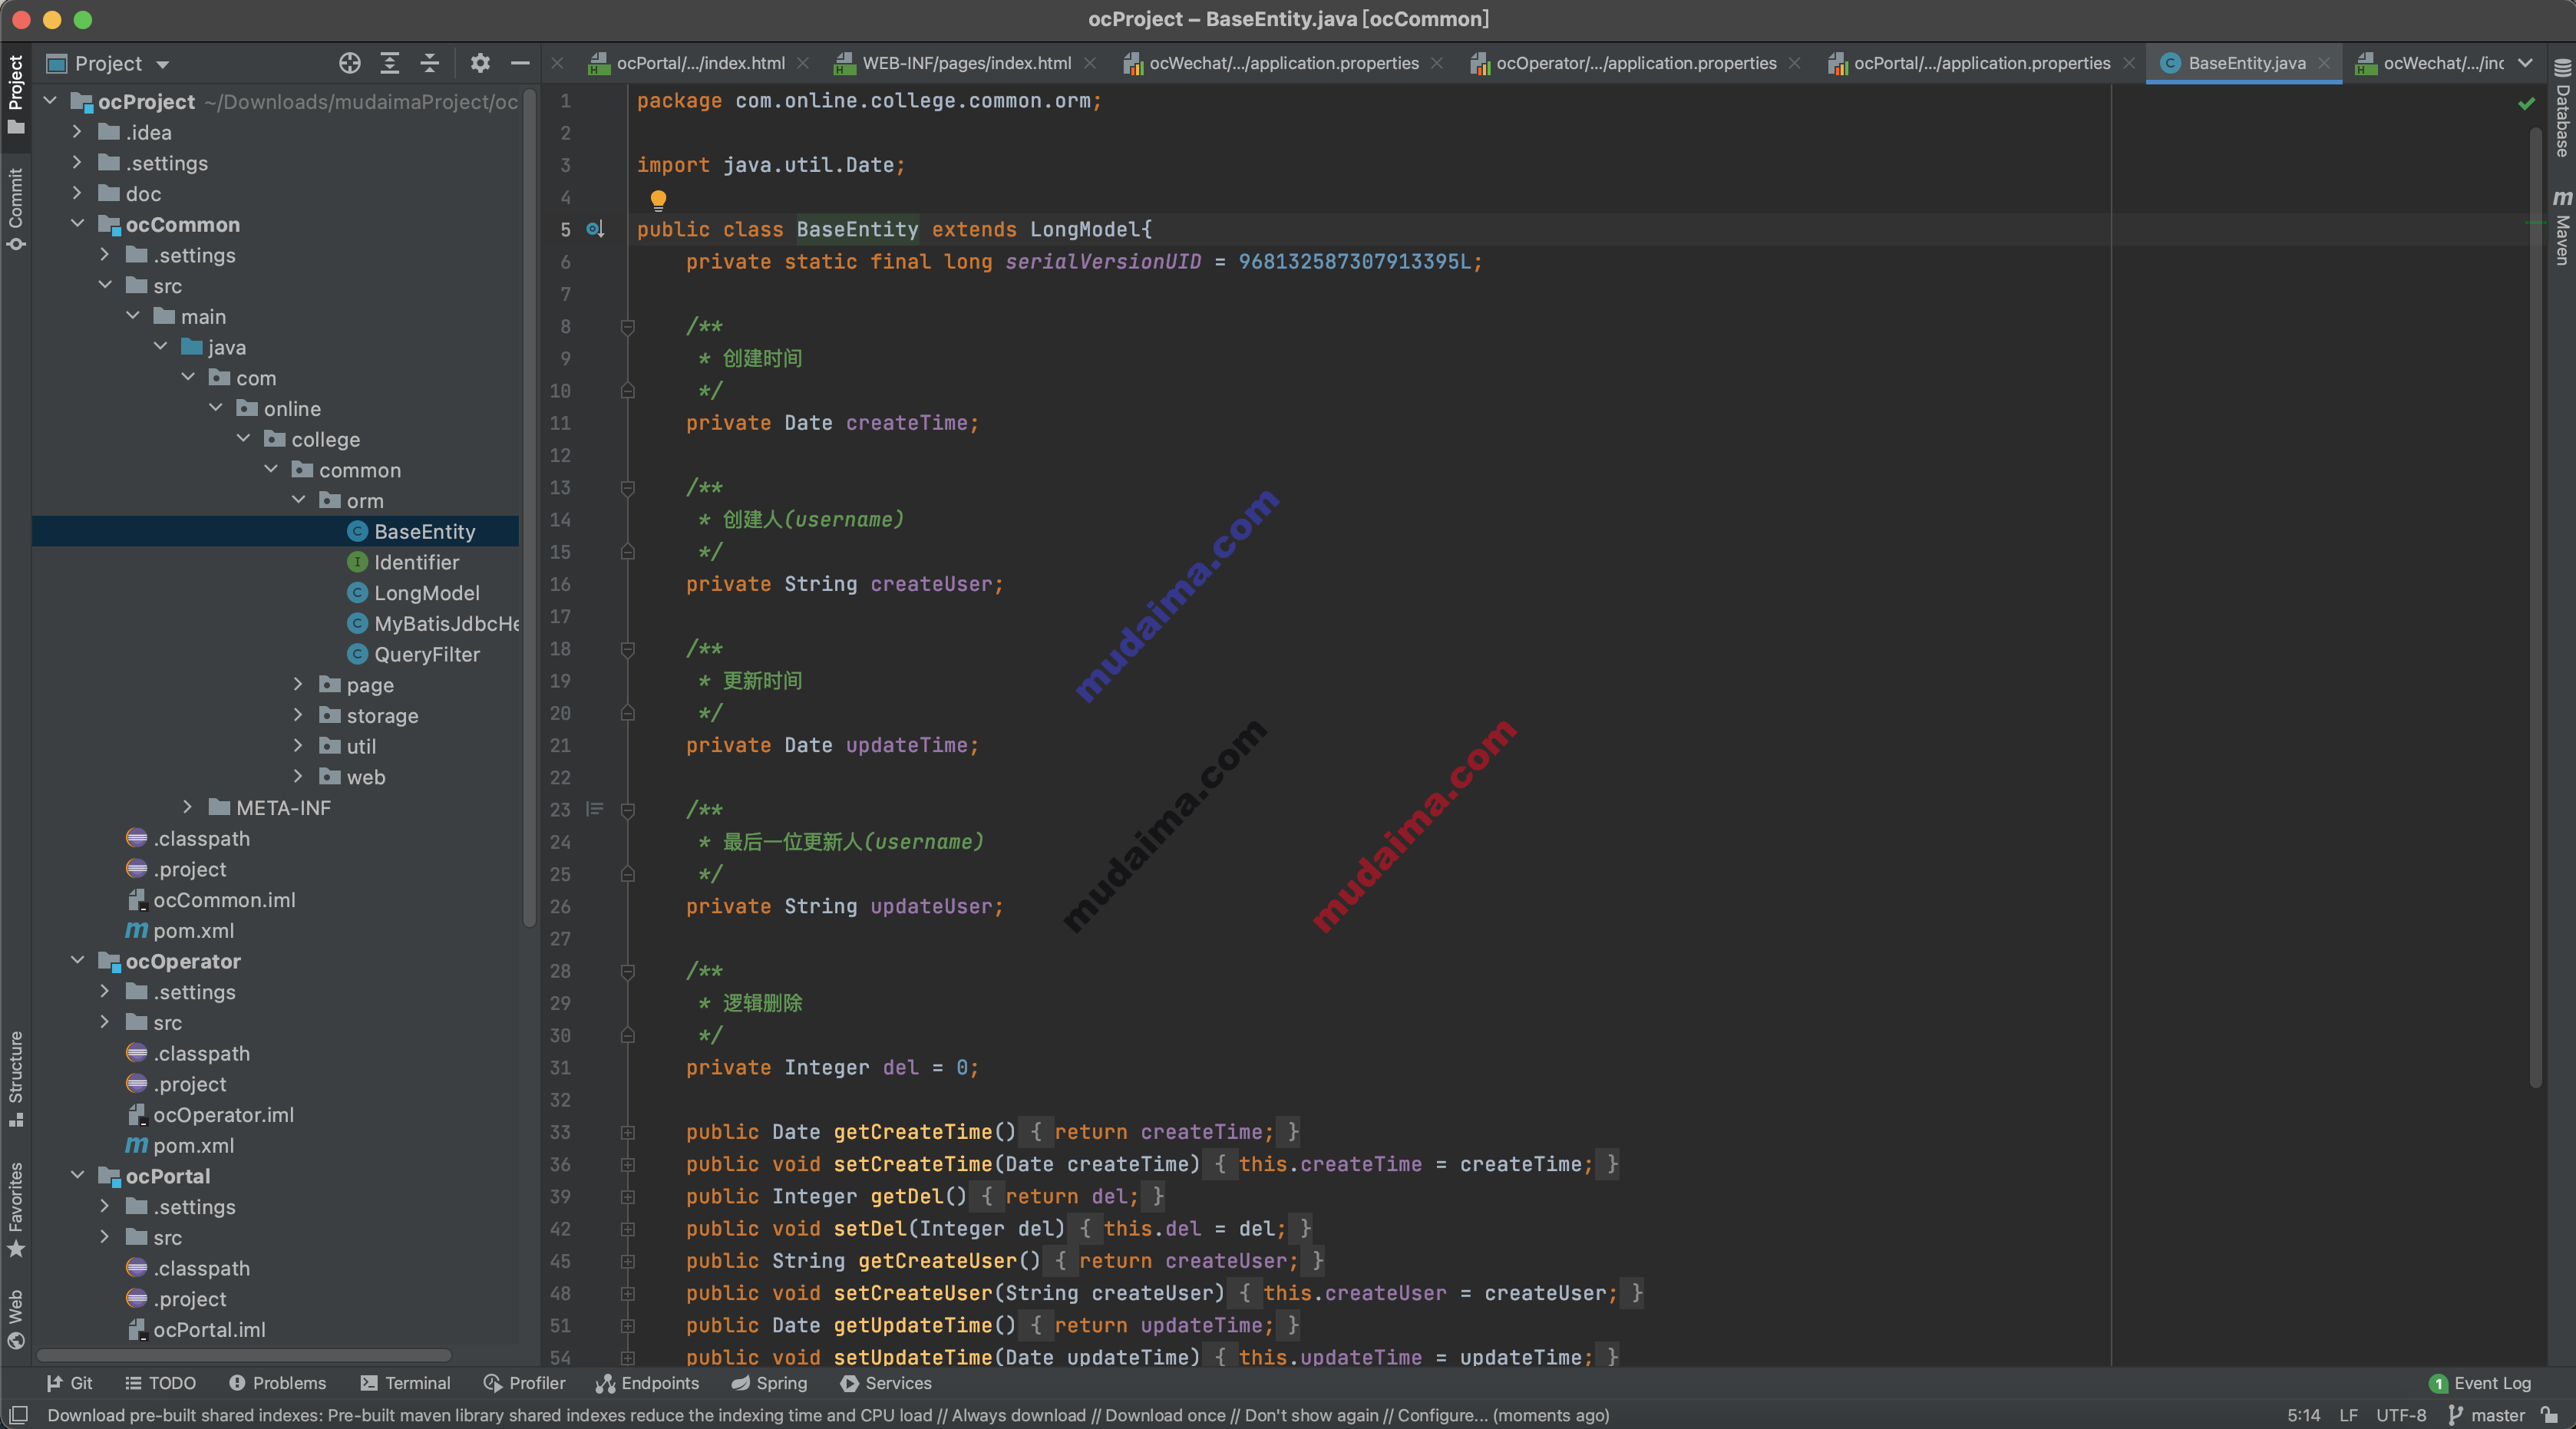Image resolution: width=2576 pixels, height=1429 pixels.
Task: Open Project panel settings gear
Action: pos(480,63)
